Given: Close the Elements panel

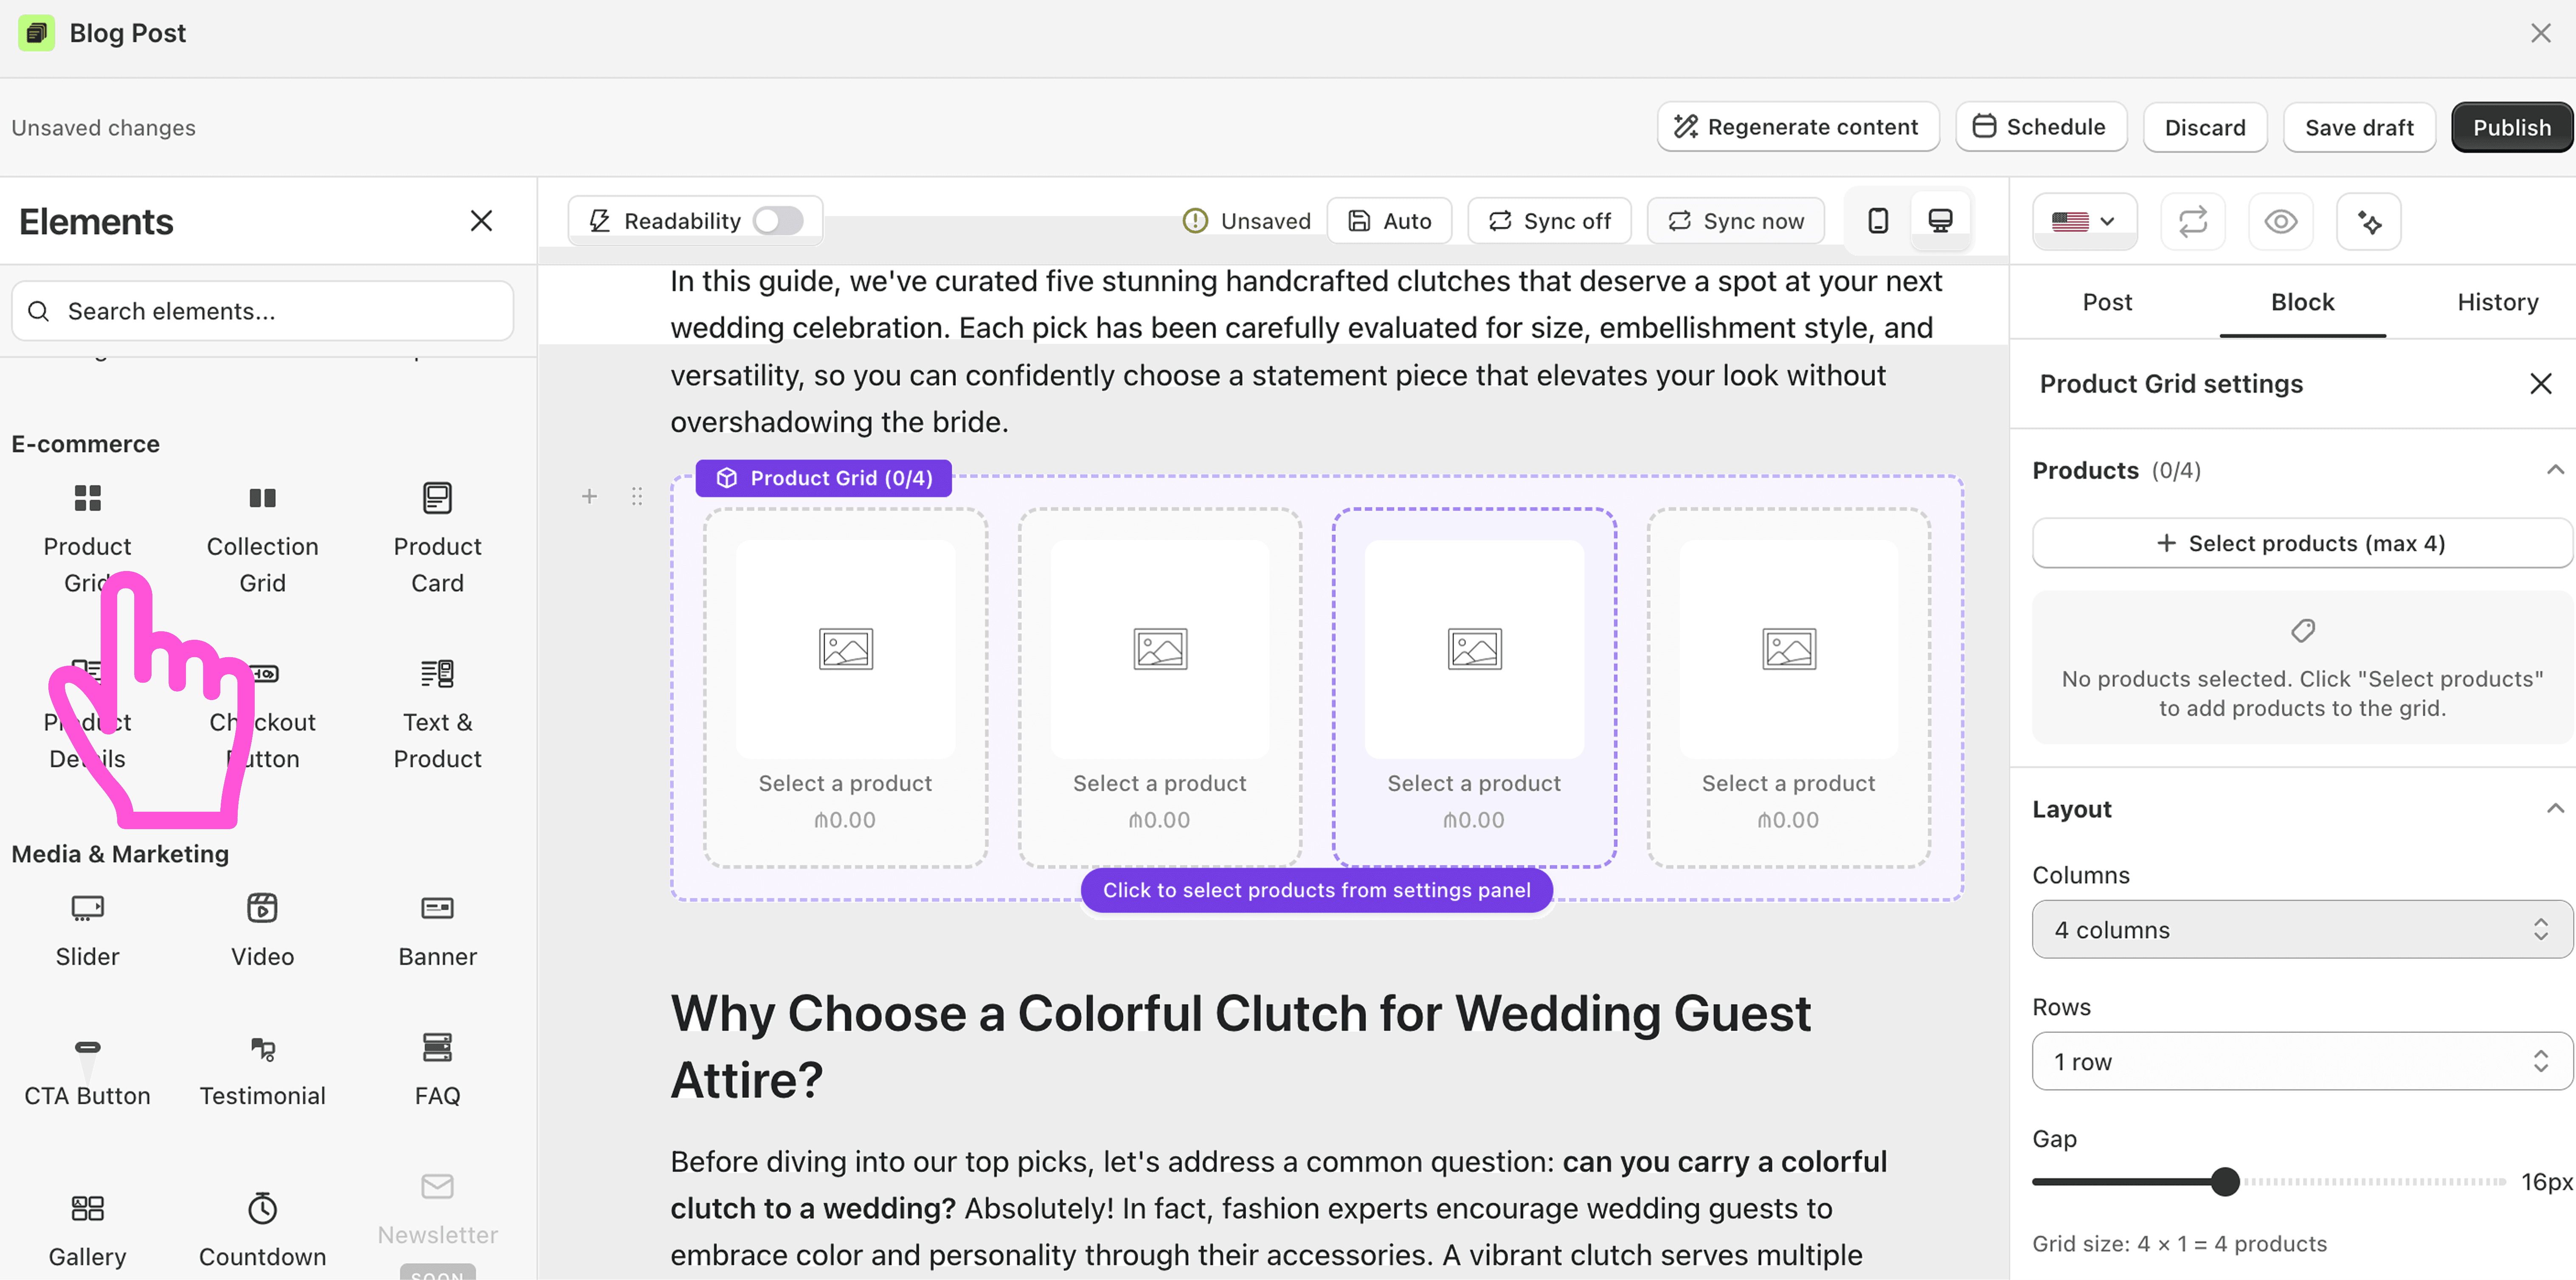Looking at the screenshot, I should tap(481, 221).
